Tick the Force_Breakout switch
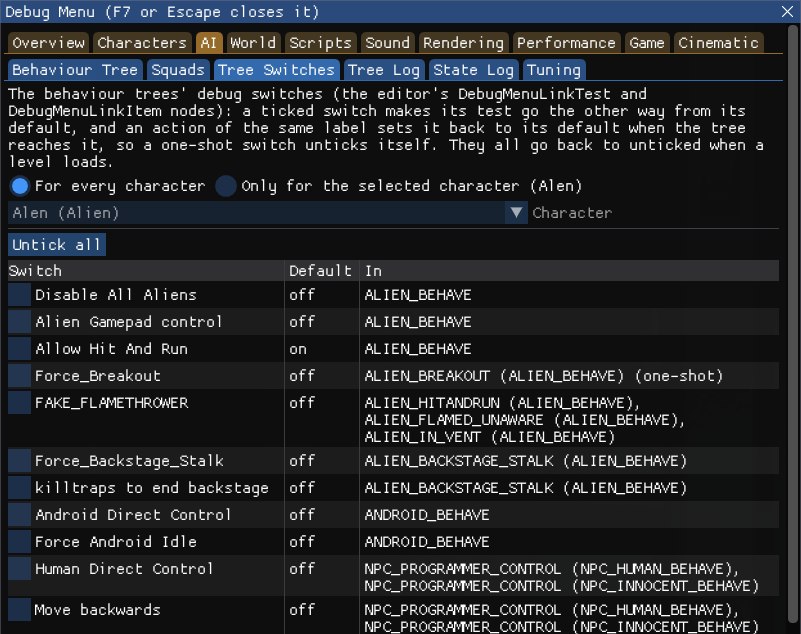Screen dimensions: 801x634 pyautogui.click(x=19, y=376)
